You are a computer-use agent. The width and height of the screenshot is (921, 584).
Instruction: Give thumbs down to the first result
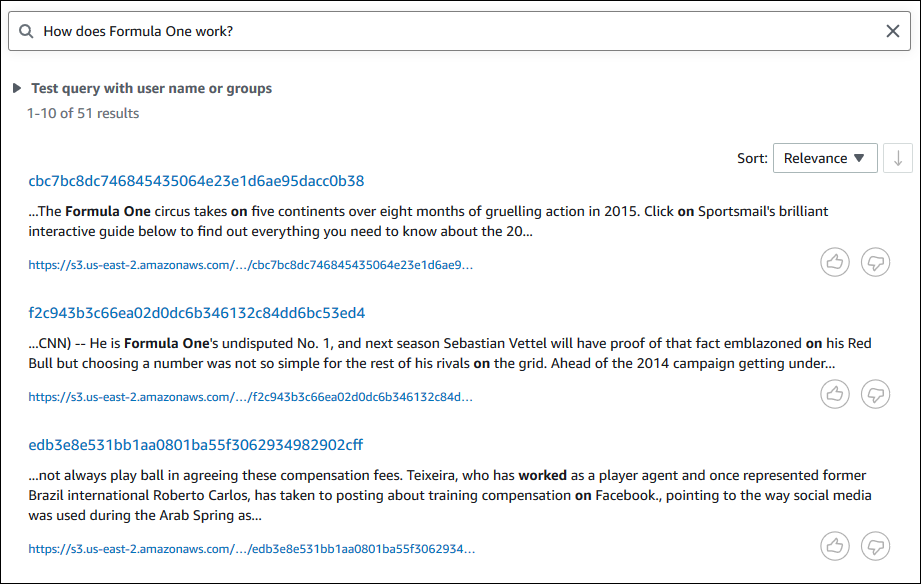click(875, 262)
